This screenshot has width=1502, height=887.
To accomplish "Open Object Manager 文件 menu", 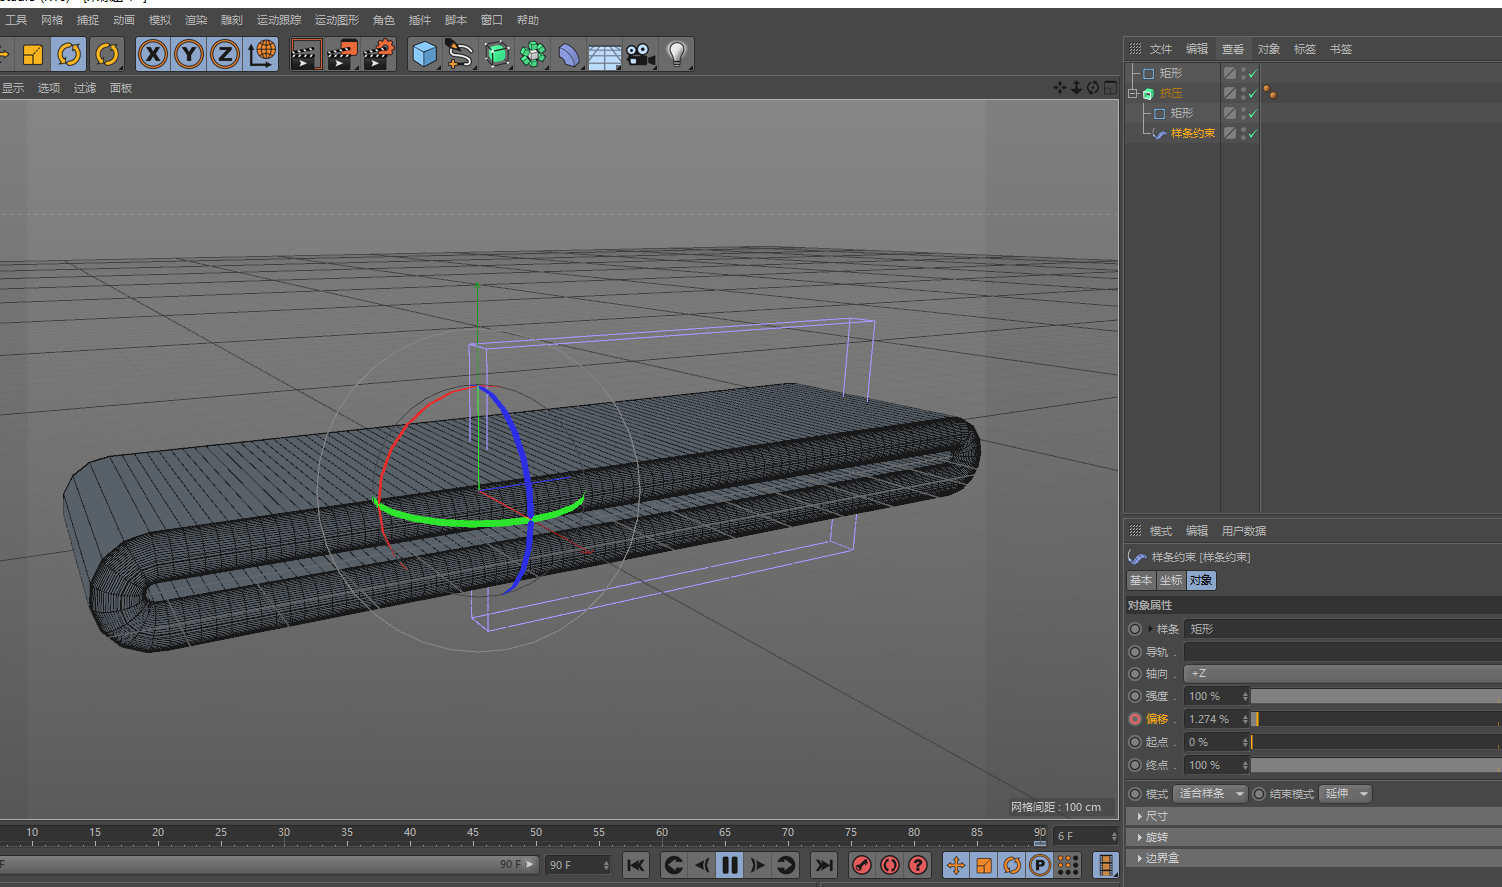I will [x=1161, y=49].
